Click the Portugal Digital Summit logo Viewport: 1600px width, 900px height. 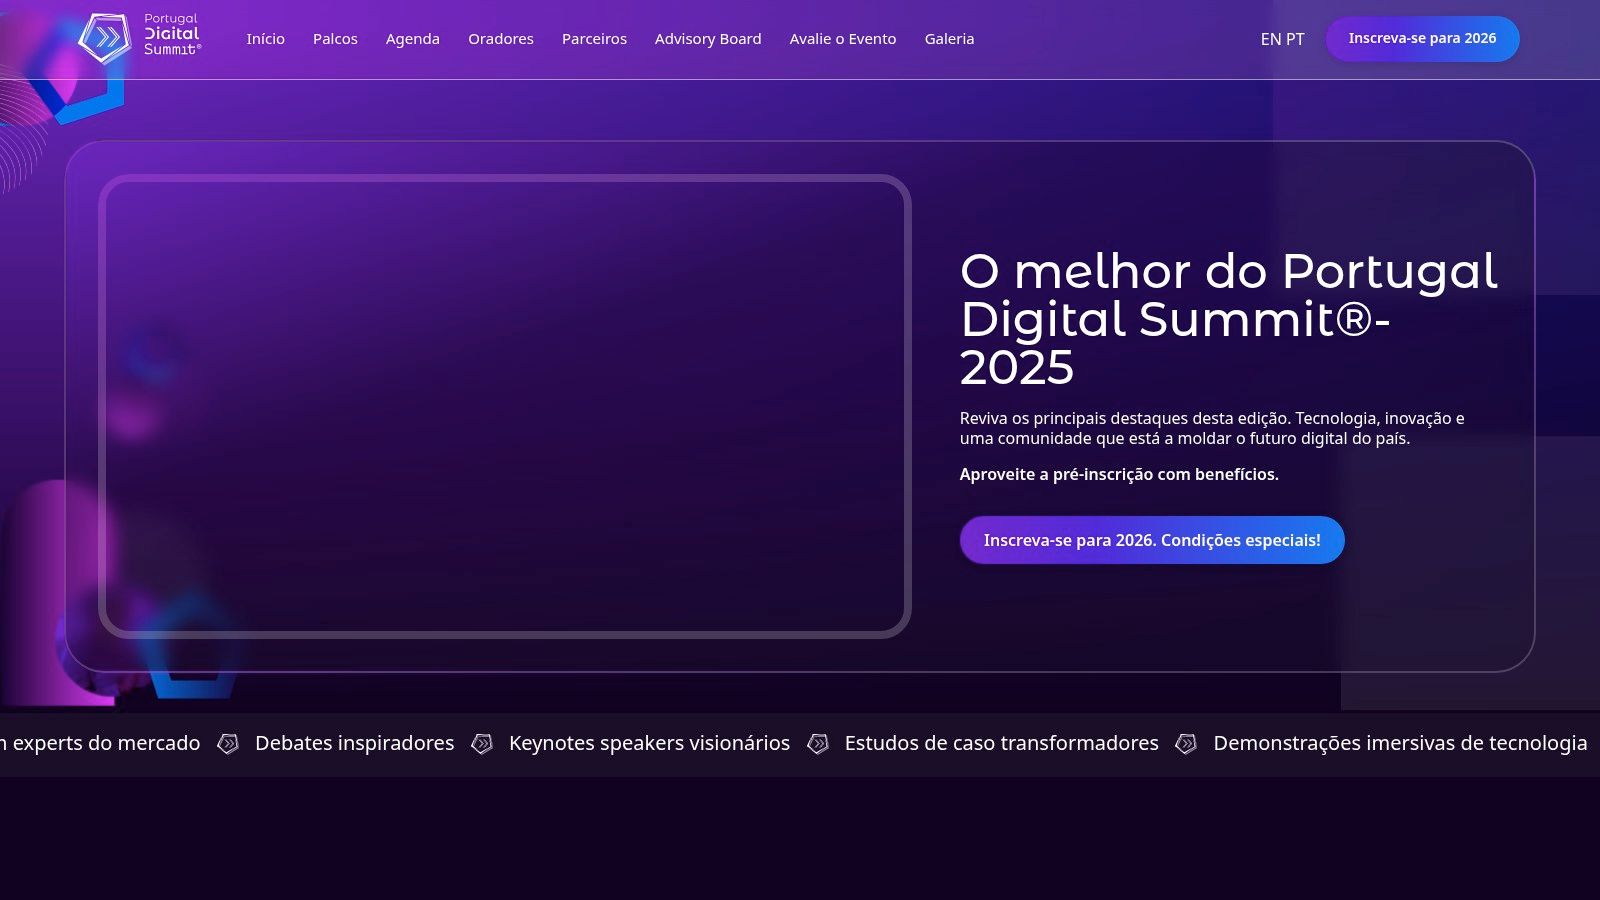[x=140, y=35]
